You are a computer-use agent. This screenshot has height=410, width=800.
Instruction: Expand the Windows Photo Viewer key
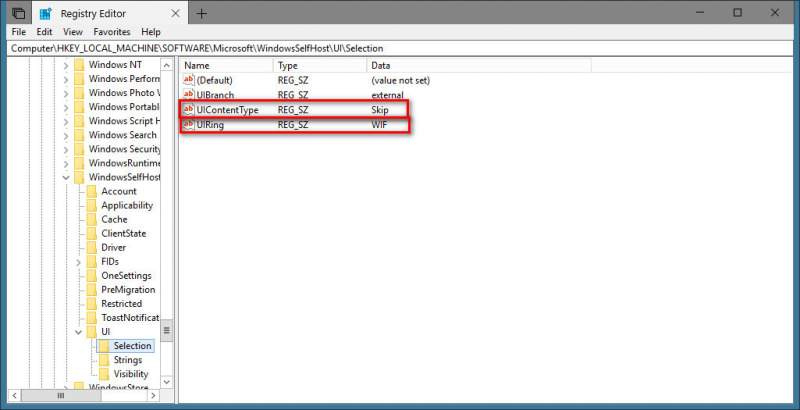click(x=66, y=93)
